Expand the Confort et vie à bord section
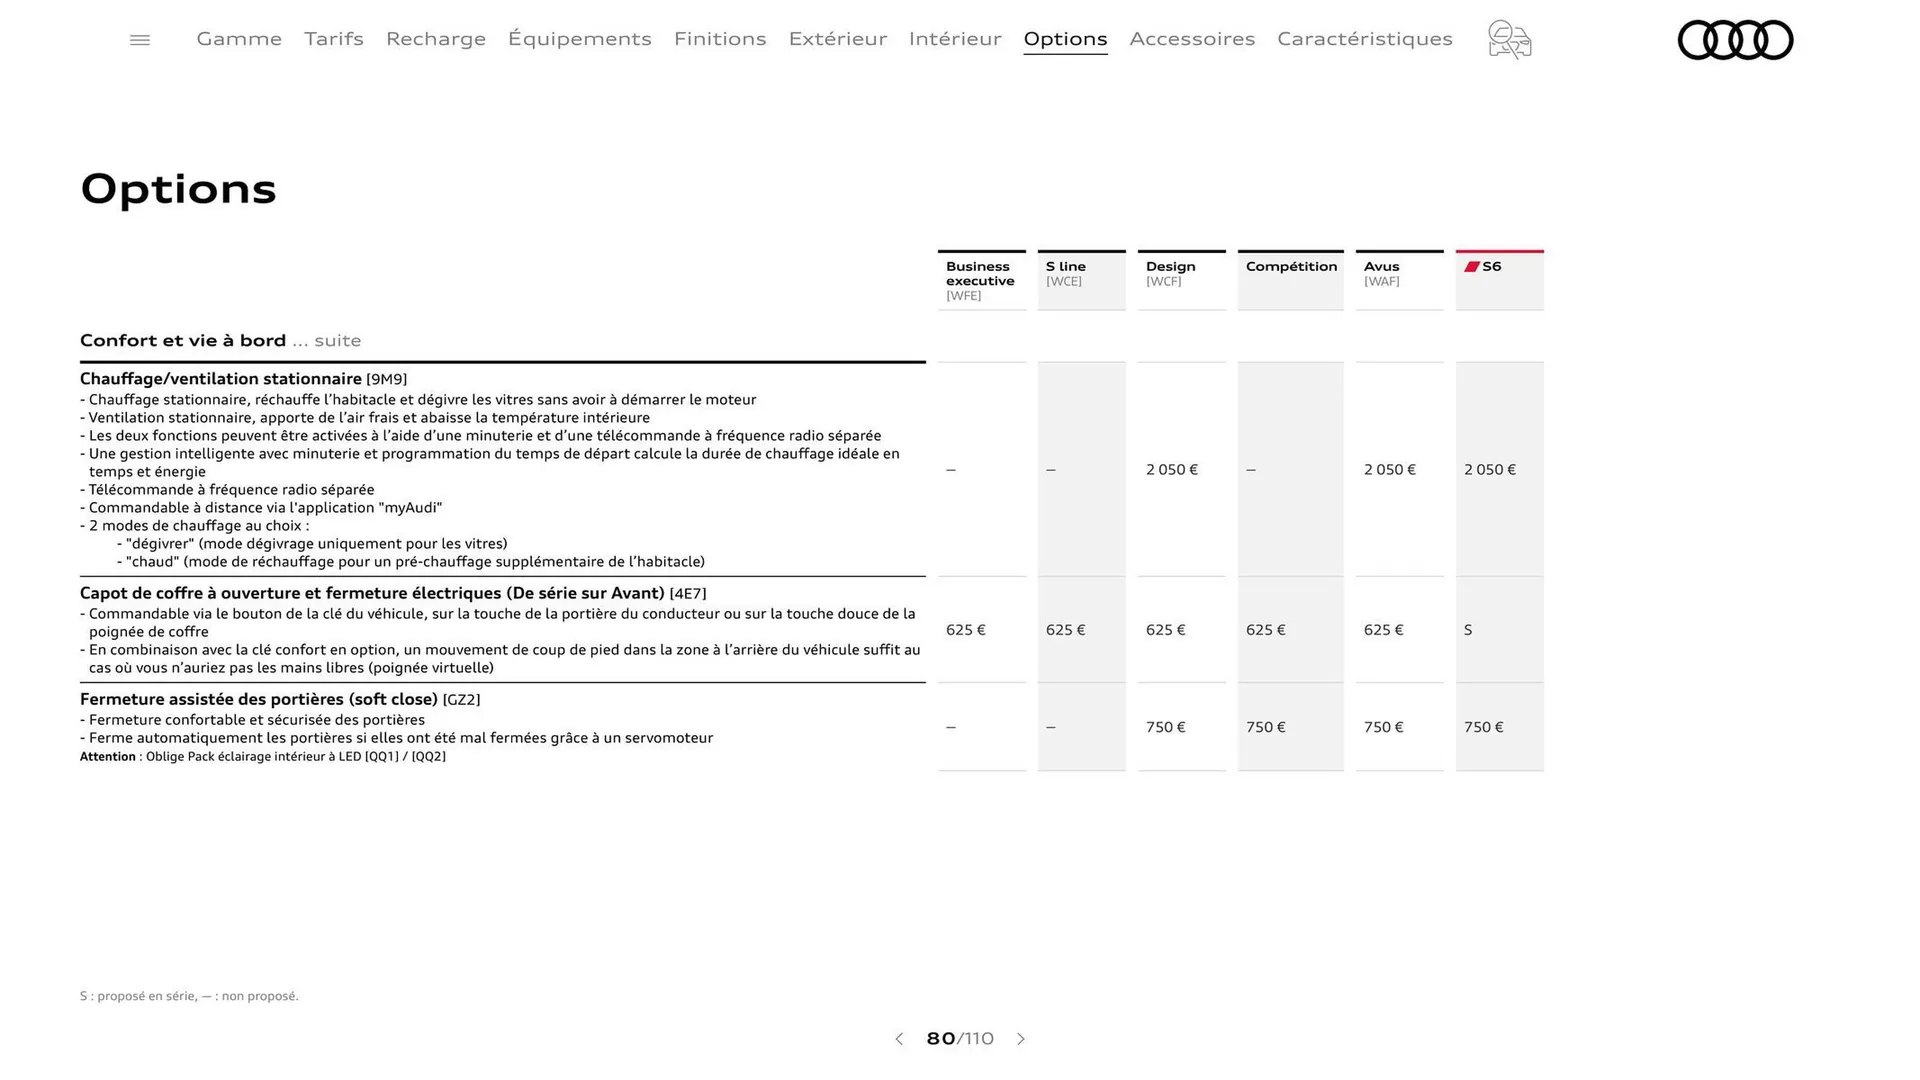Viewport: 1920px width, 1080px height. coord(183,340)
